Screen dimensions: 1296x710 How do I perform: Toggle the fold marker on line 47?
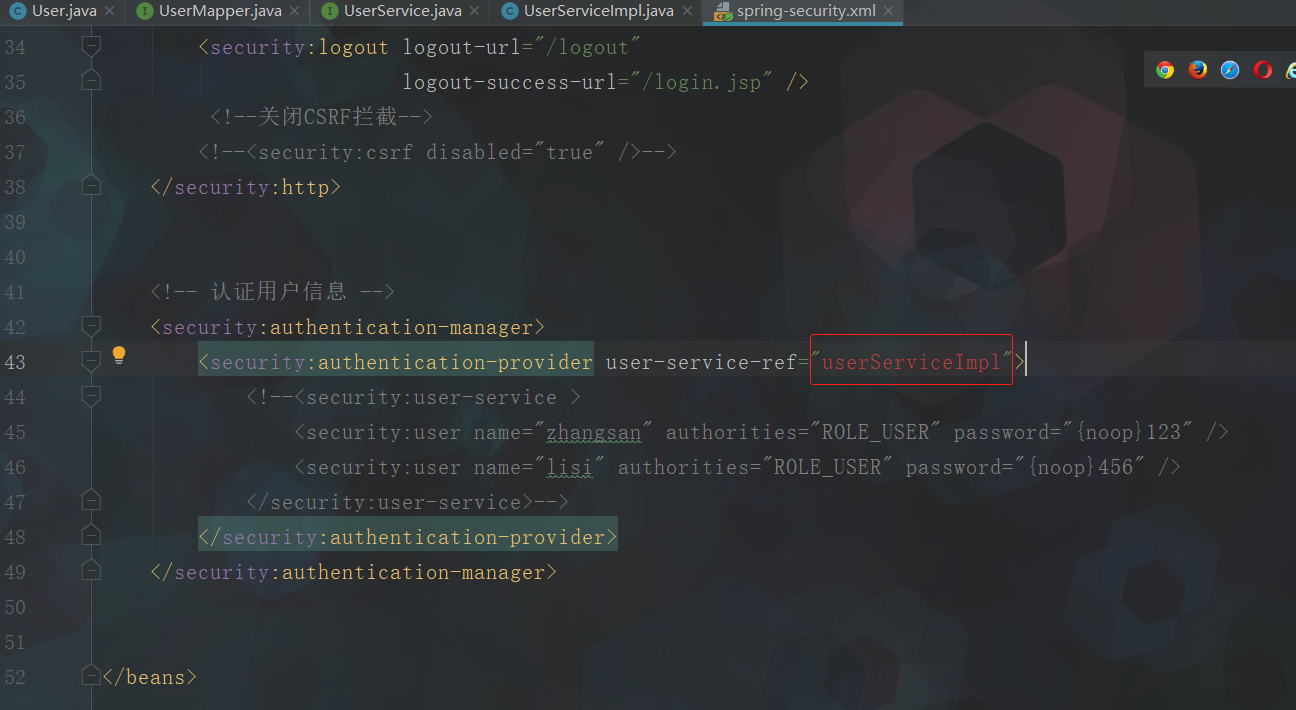click(91, 501)
